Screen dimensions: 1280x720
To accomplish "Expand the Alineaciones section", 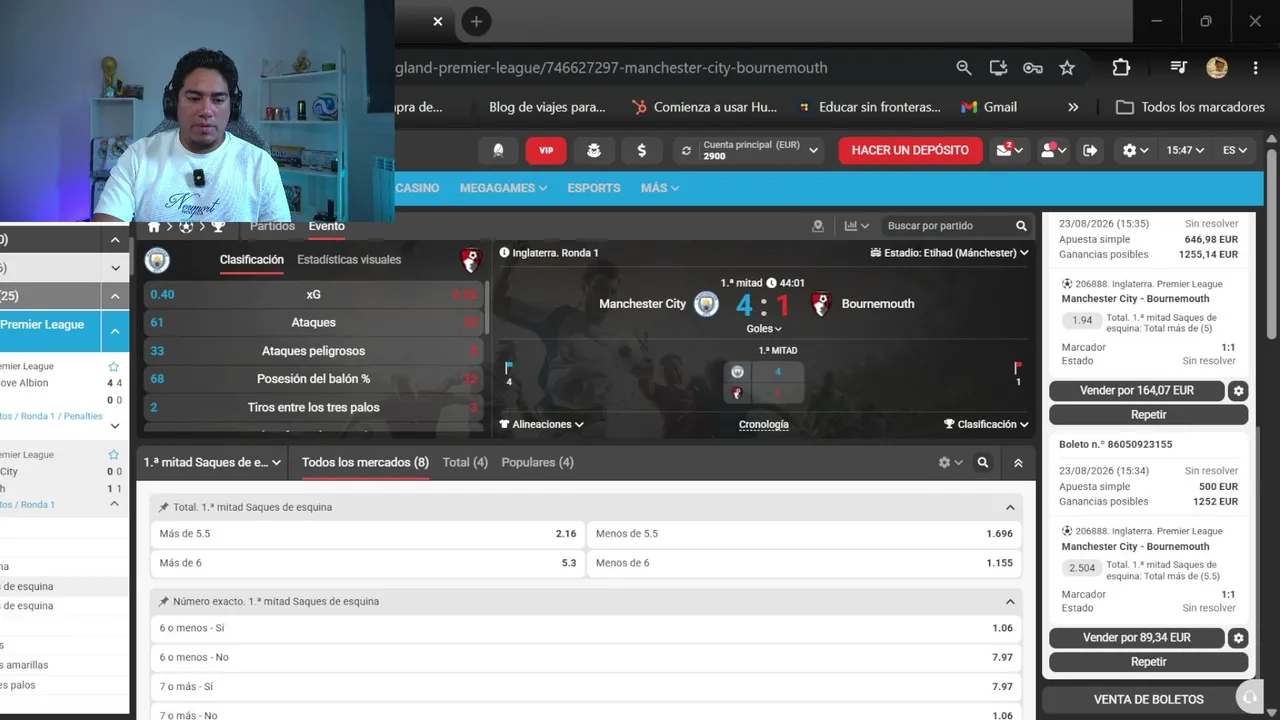I will click(x=542, y=424).
